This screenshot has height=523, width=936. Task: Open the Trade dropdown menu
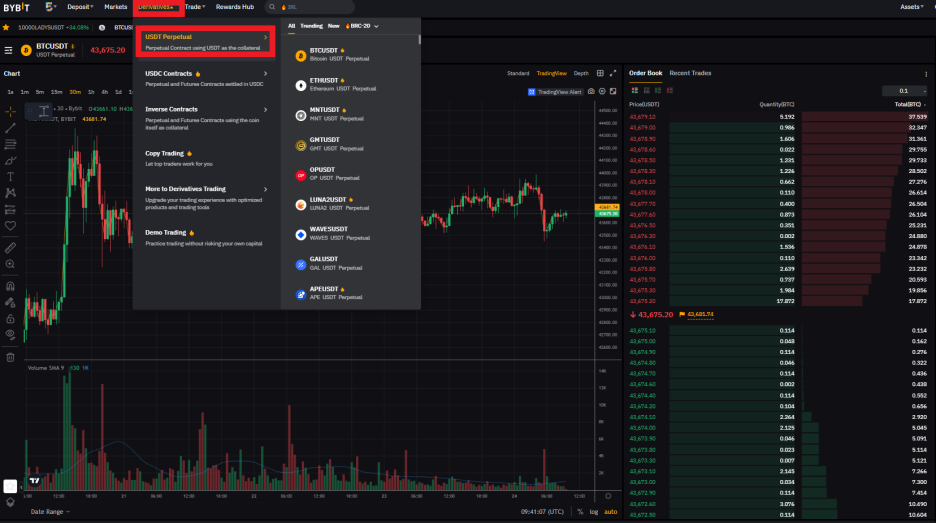tap(195, 7)
